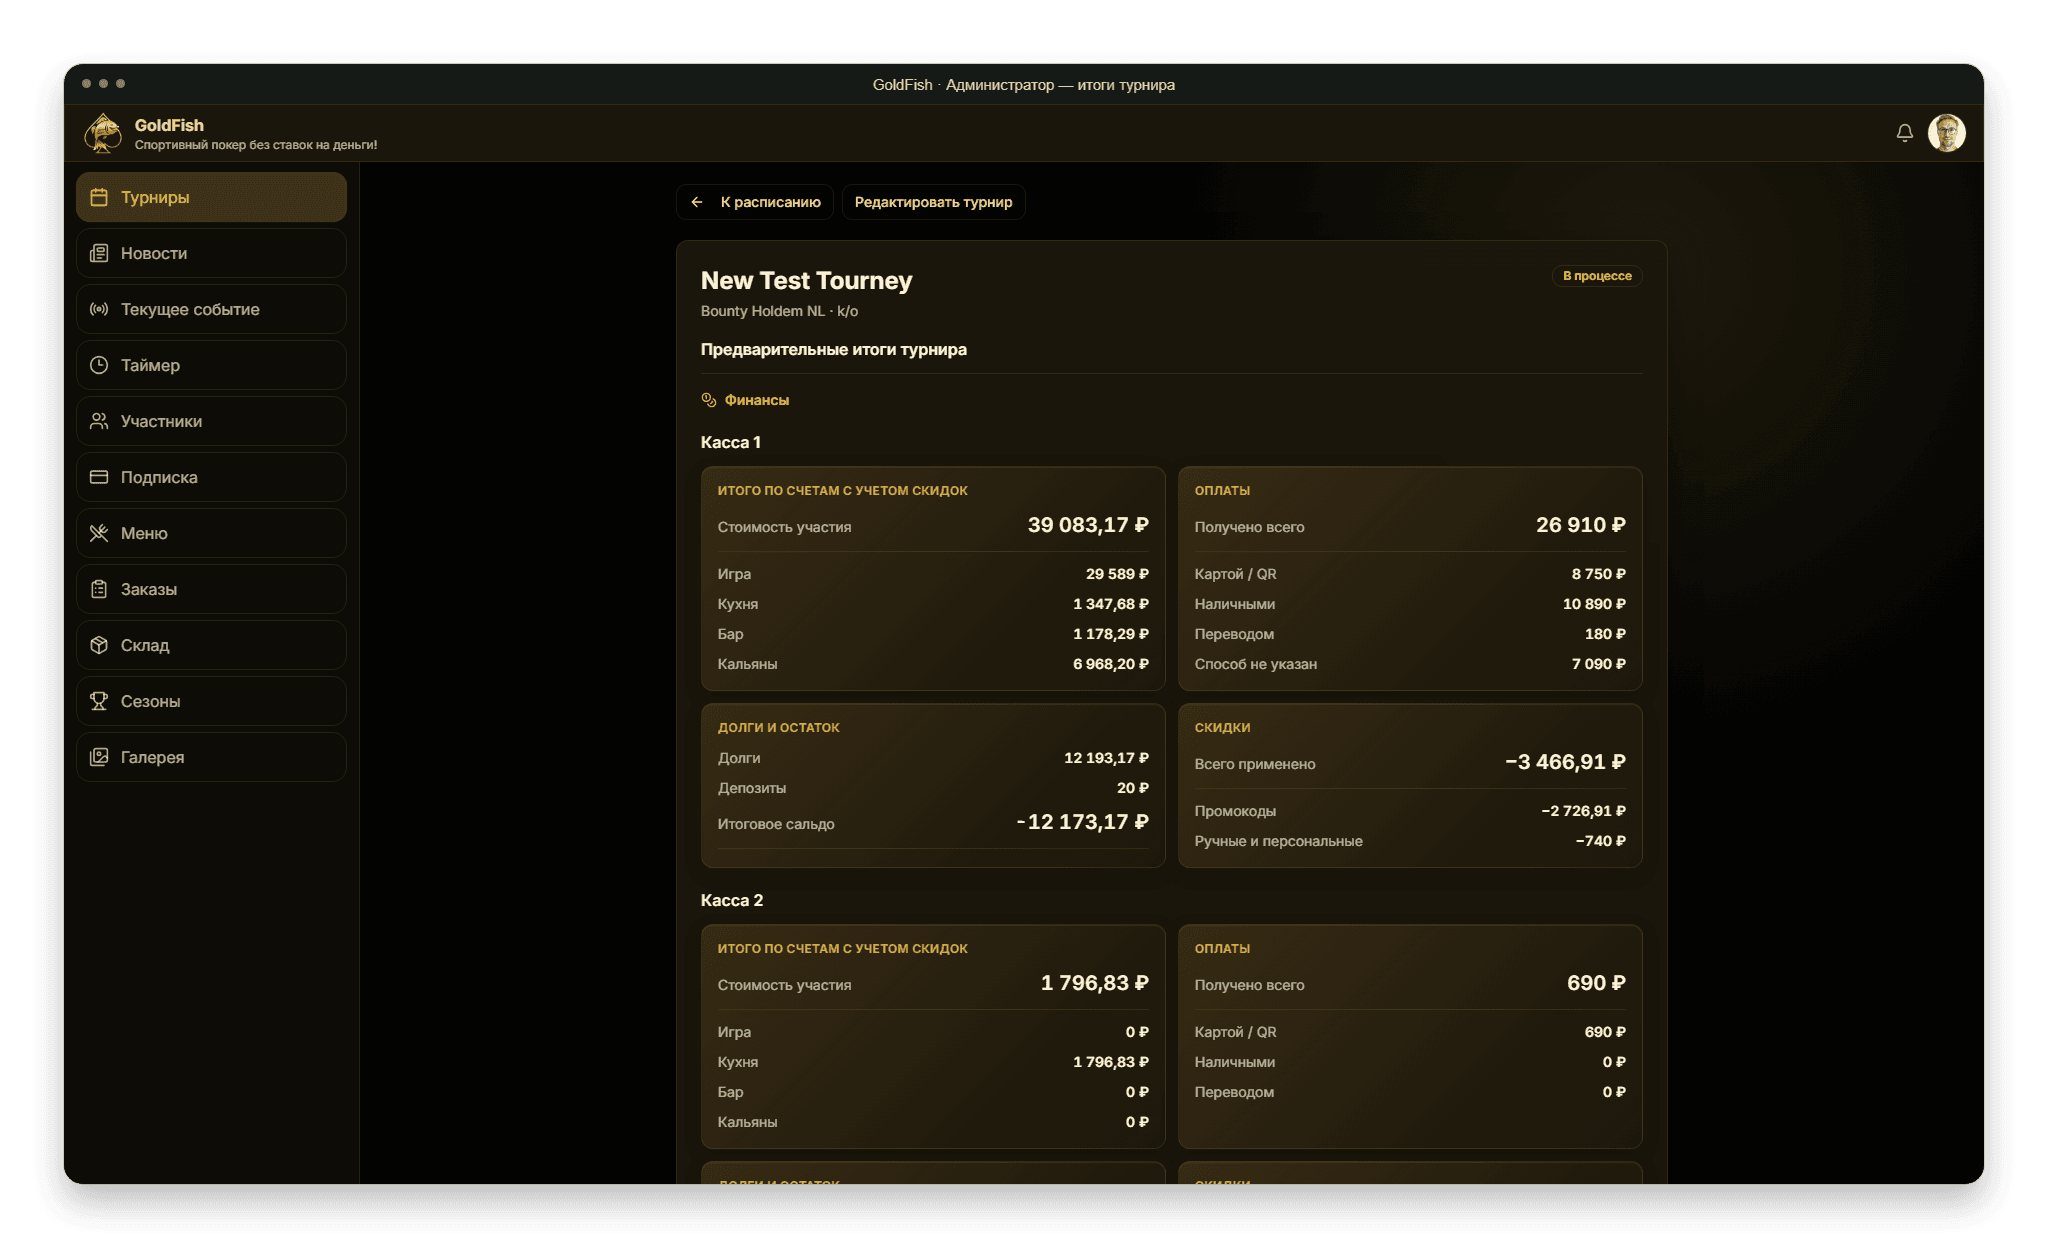This screenshot has height=1248, width=2048.
Task: Open the notifications bell icon
Action: [x=1904, y=133]
